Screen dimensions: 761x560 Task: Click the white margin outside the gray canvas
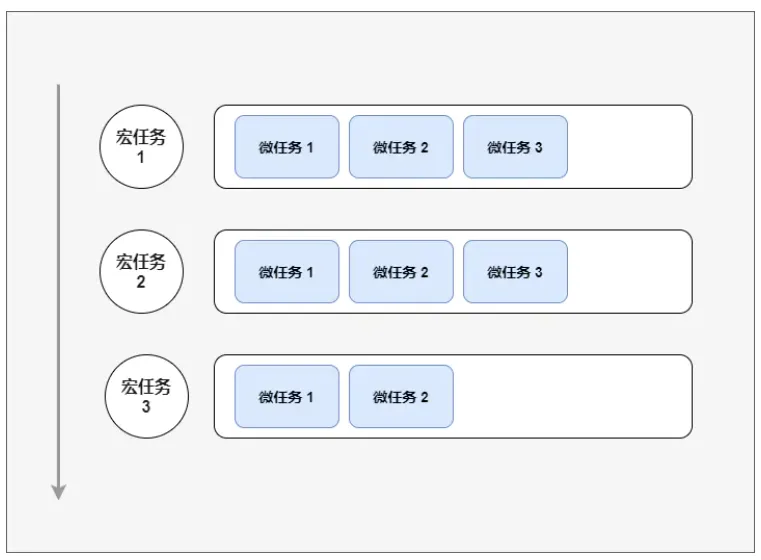(x=380, y=5)
